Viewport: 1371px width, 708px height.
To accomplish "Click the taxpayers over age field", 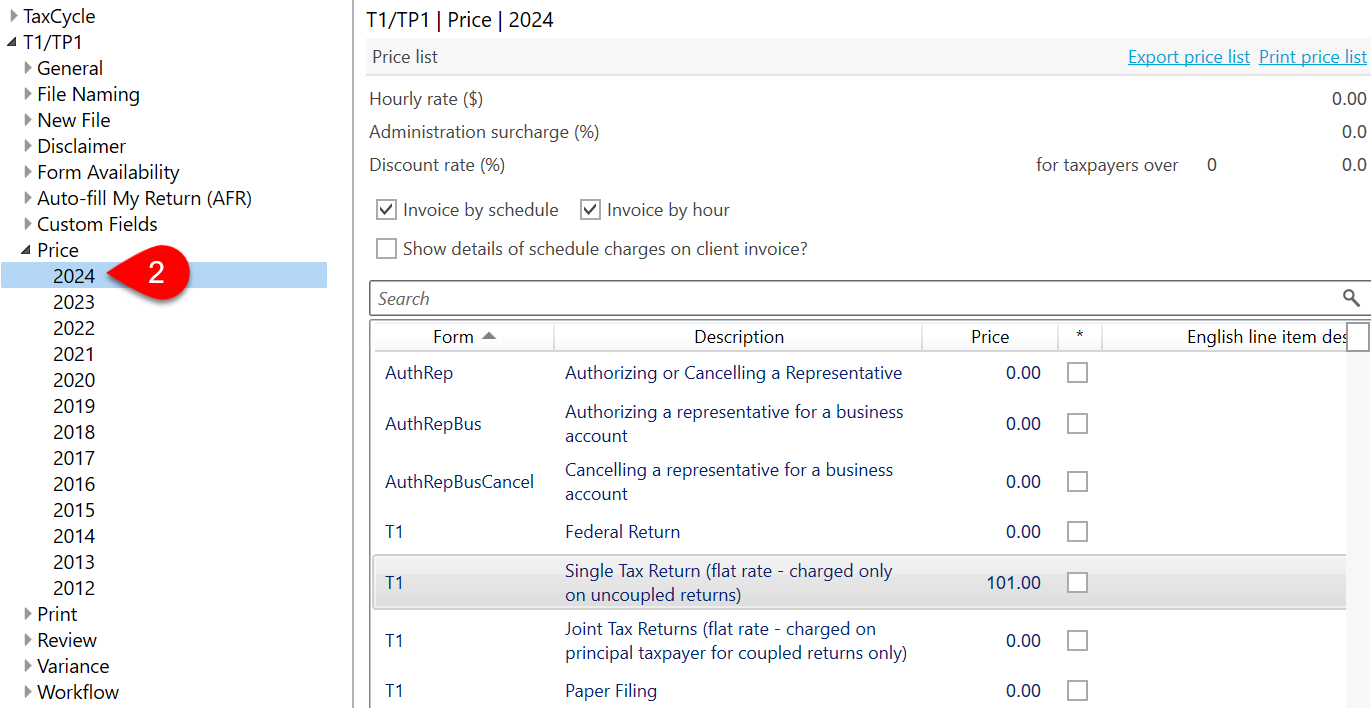I will [1211, 165].
